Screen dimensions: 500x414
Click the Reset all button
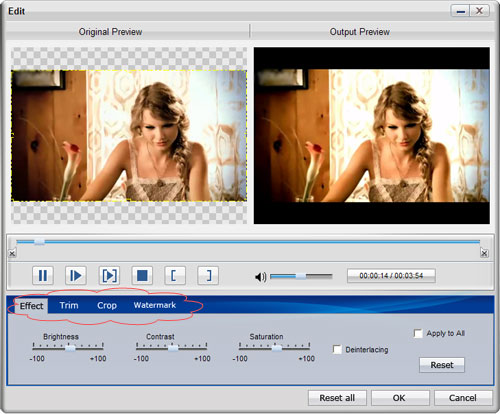[x=337, y=398]
